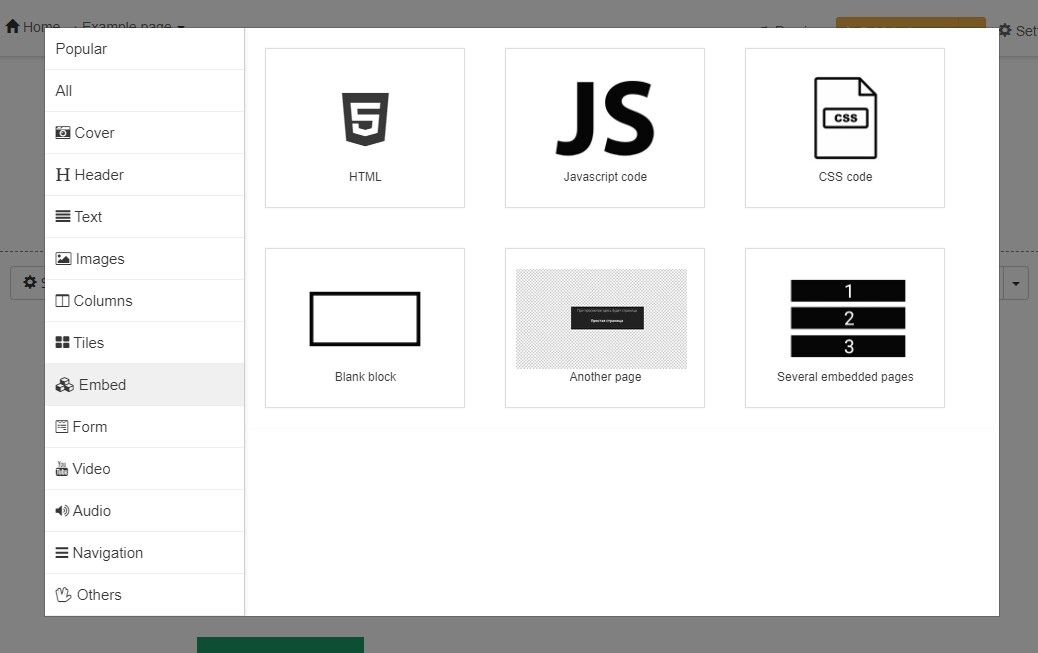Screen dimensions: 1038x653
Task: Add the Several embedded pages block
Action: click(x=845, y=328)
